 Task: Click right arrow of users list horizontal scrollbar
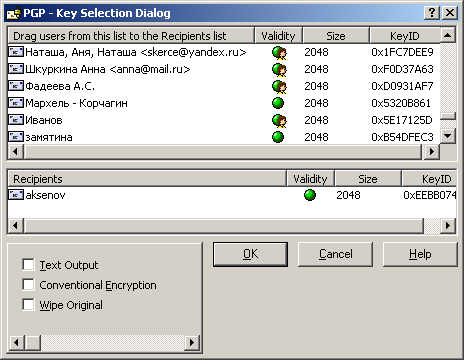point(432,152)
